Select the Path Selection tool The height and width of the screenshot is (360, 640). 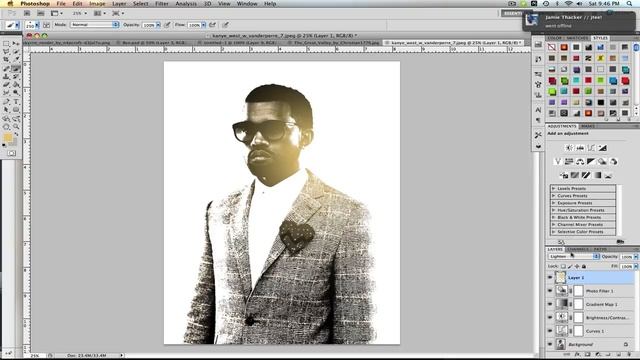pos(6,110)
